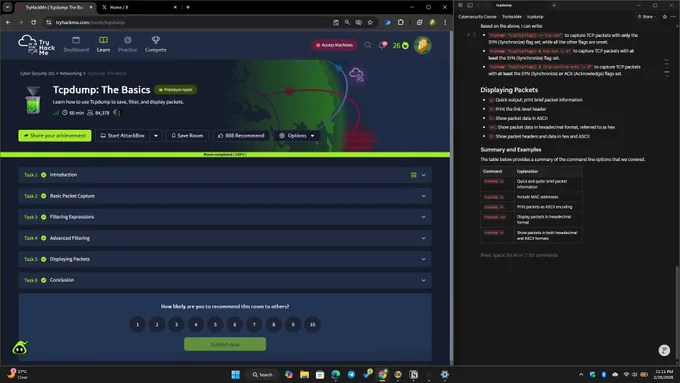Open the notes app three-dot menu
This screenshot has height=383, width=680.
pos(673,16)
